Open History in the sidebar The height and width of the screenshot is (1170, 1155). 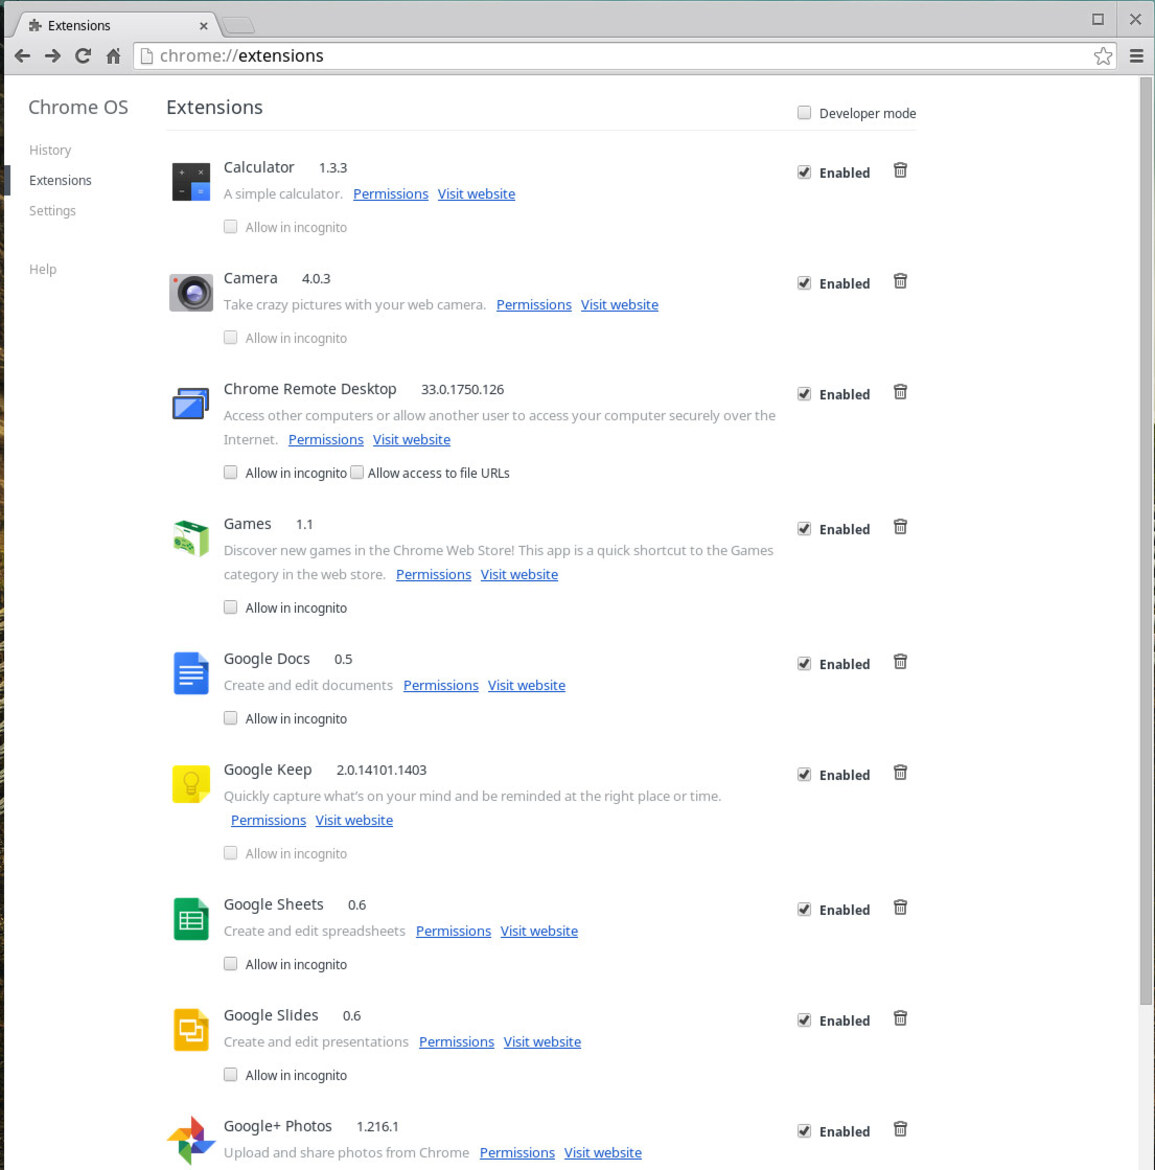click(50, 150)
